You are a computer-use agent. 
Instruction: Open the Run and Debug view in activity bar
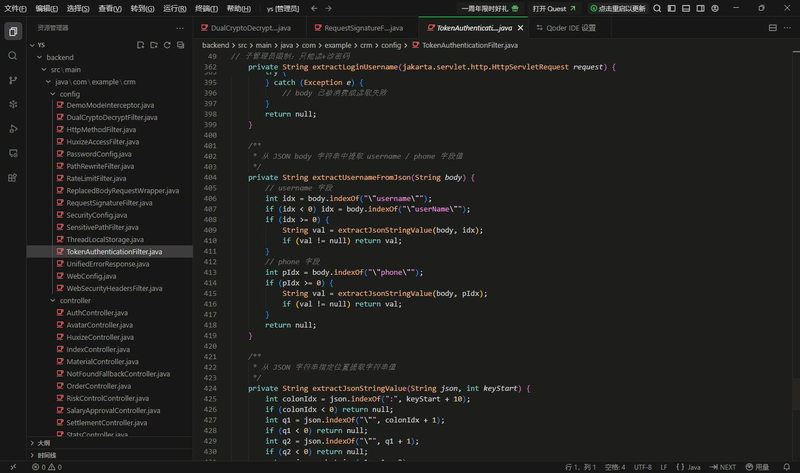[13, 129]
